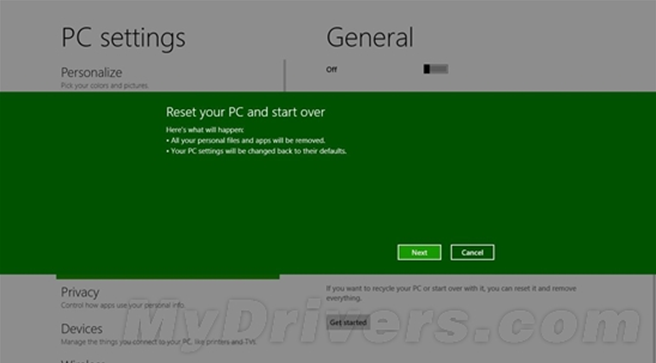The image size is (656, 363).
Task: Open the Devices settings category
Action: point(82,329)
